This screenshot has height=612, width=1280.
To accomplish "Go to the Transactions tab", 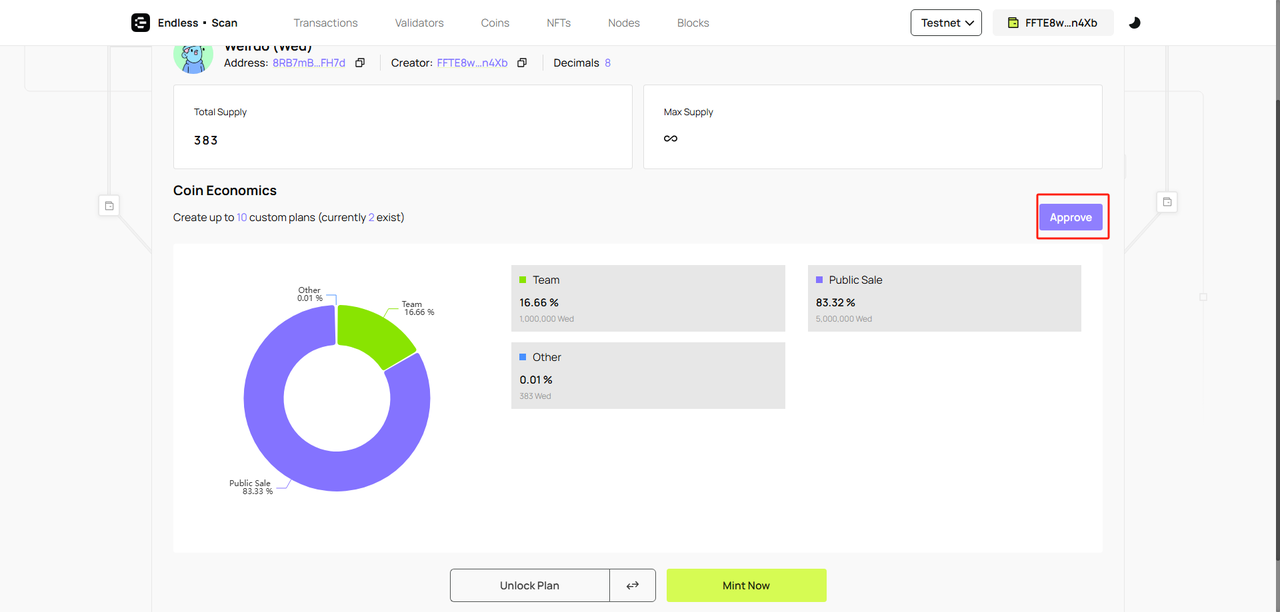I will (325, 23).
